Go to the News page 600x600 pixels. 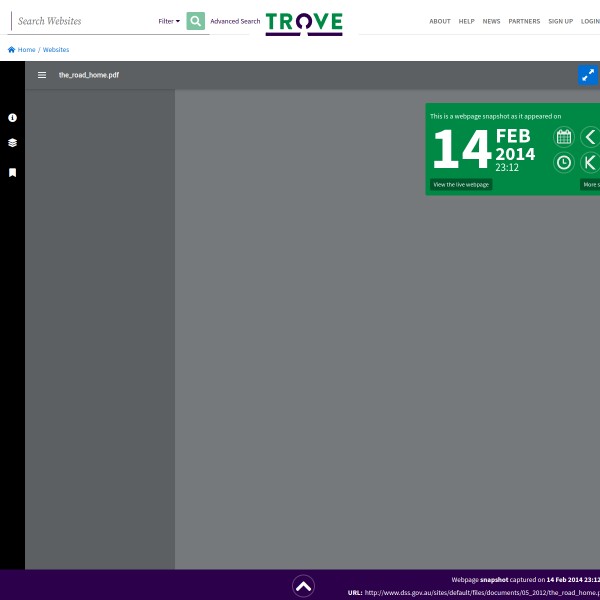(x=491, y=21)
